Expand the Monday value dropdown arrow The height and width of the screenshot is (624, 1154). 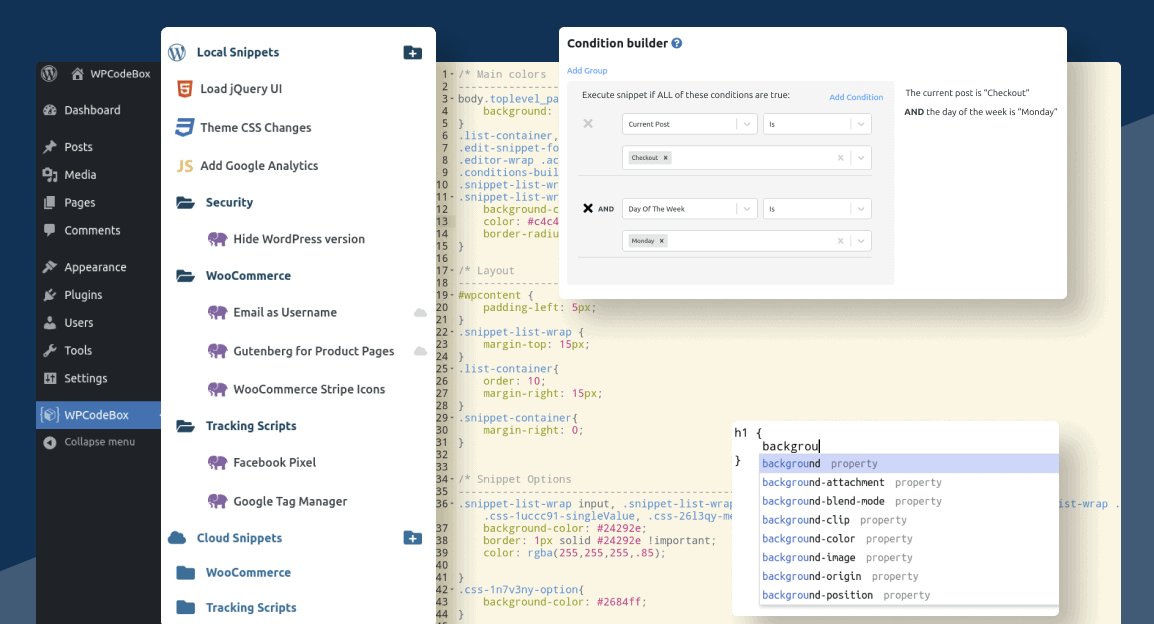tap(861, 241)
